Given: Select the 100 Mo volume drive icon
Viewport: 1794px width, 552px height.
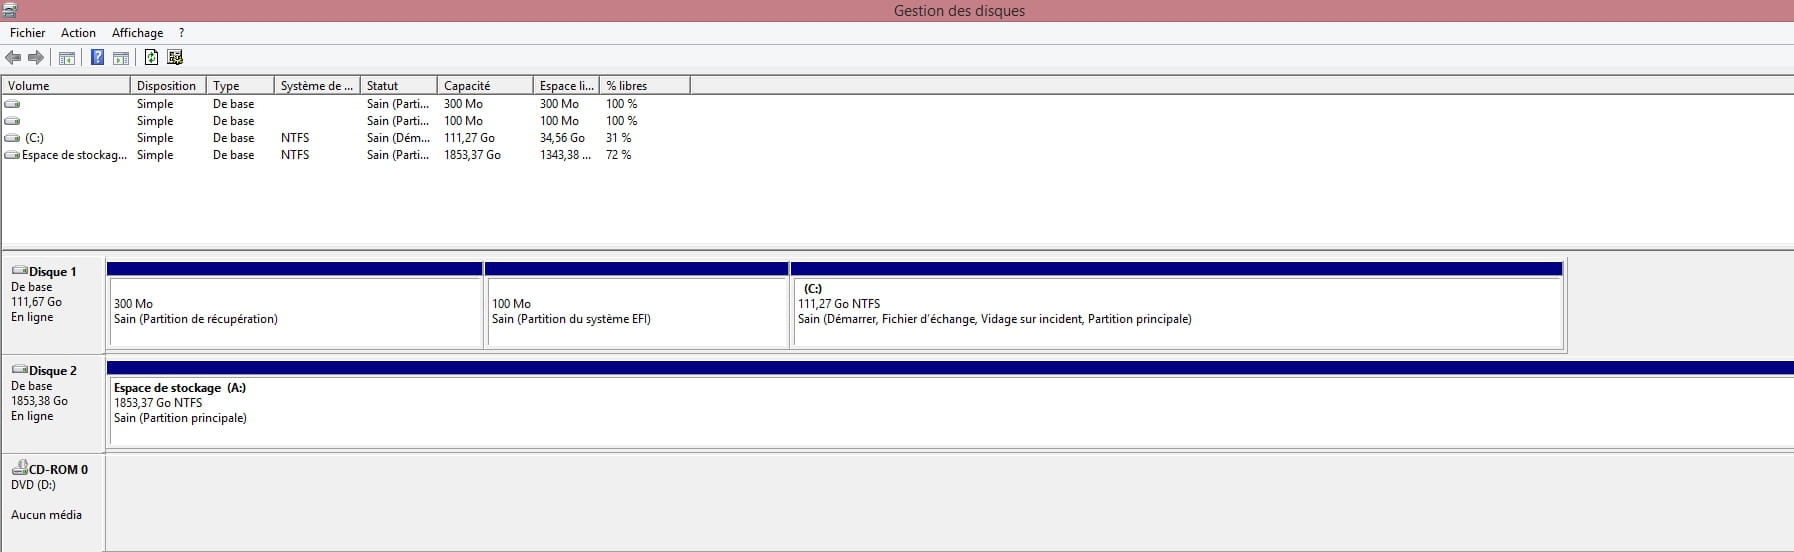Looking at the screenshot, I should tap(12, 121).
